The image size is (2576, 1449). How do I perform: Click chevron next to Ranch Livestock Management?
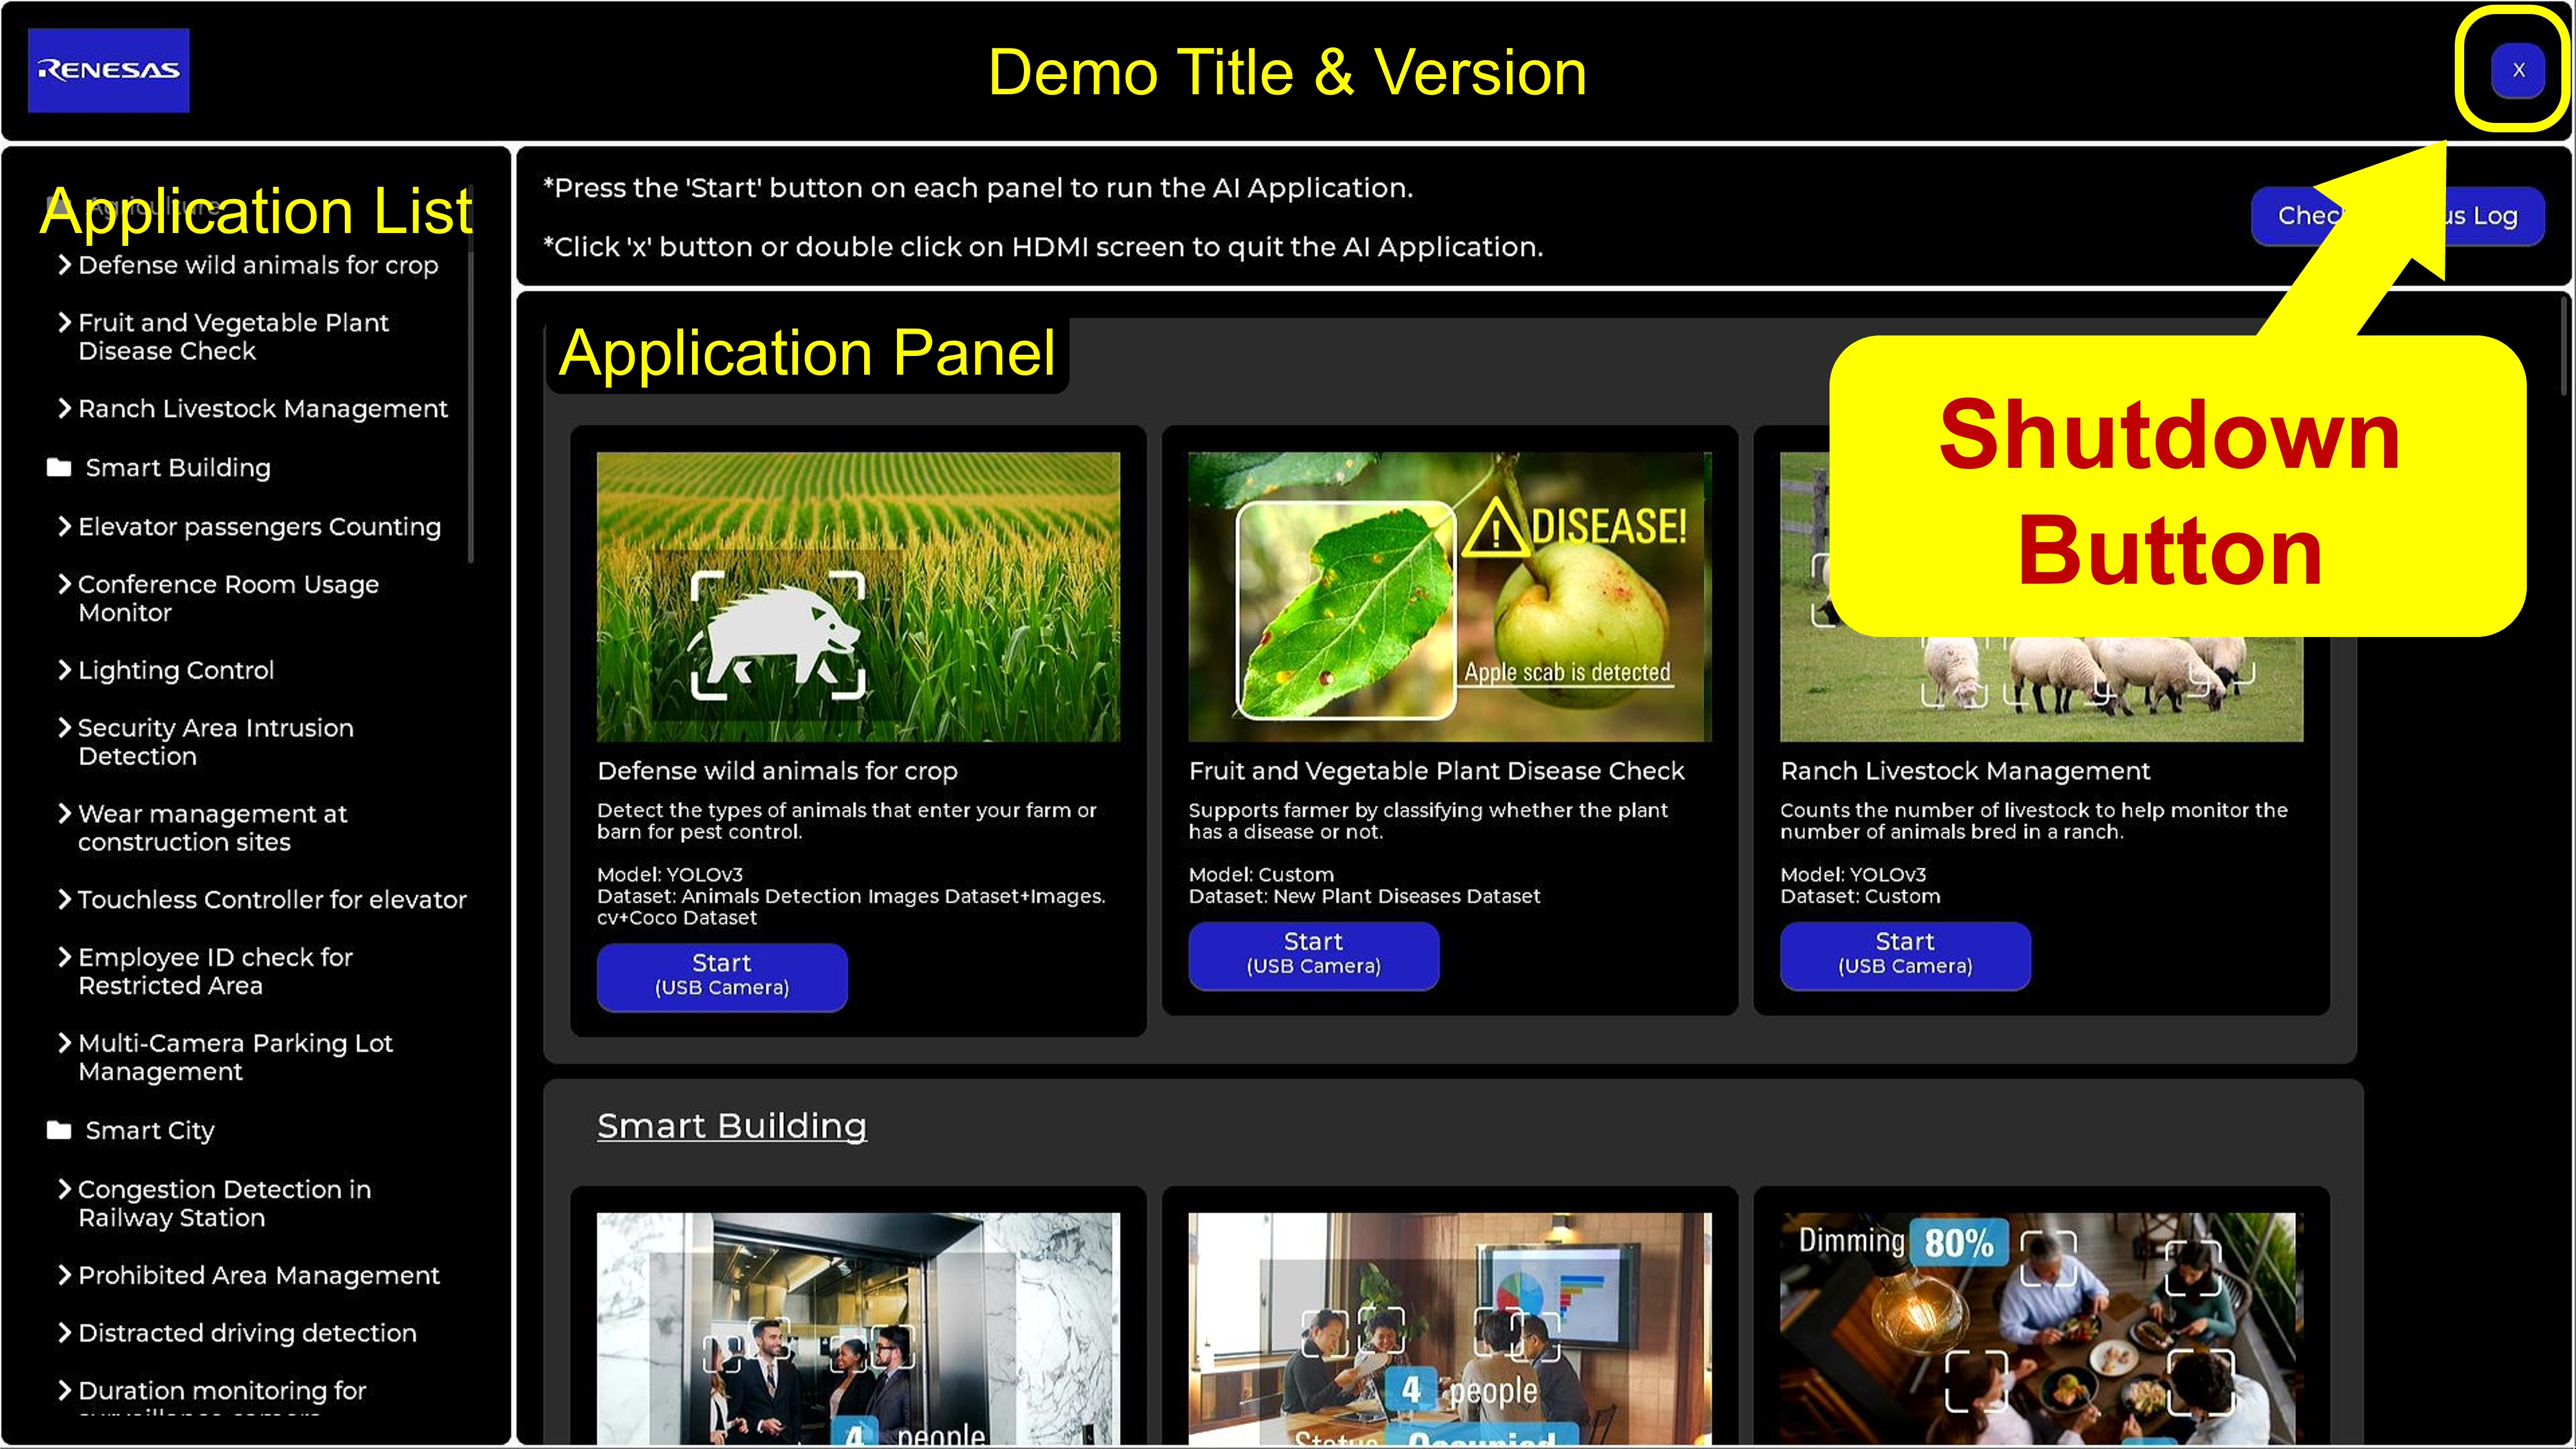coord(64,408)
